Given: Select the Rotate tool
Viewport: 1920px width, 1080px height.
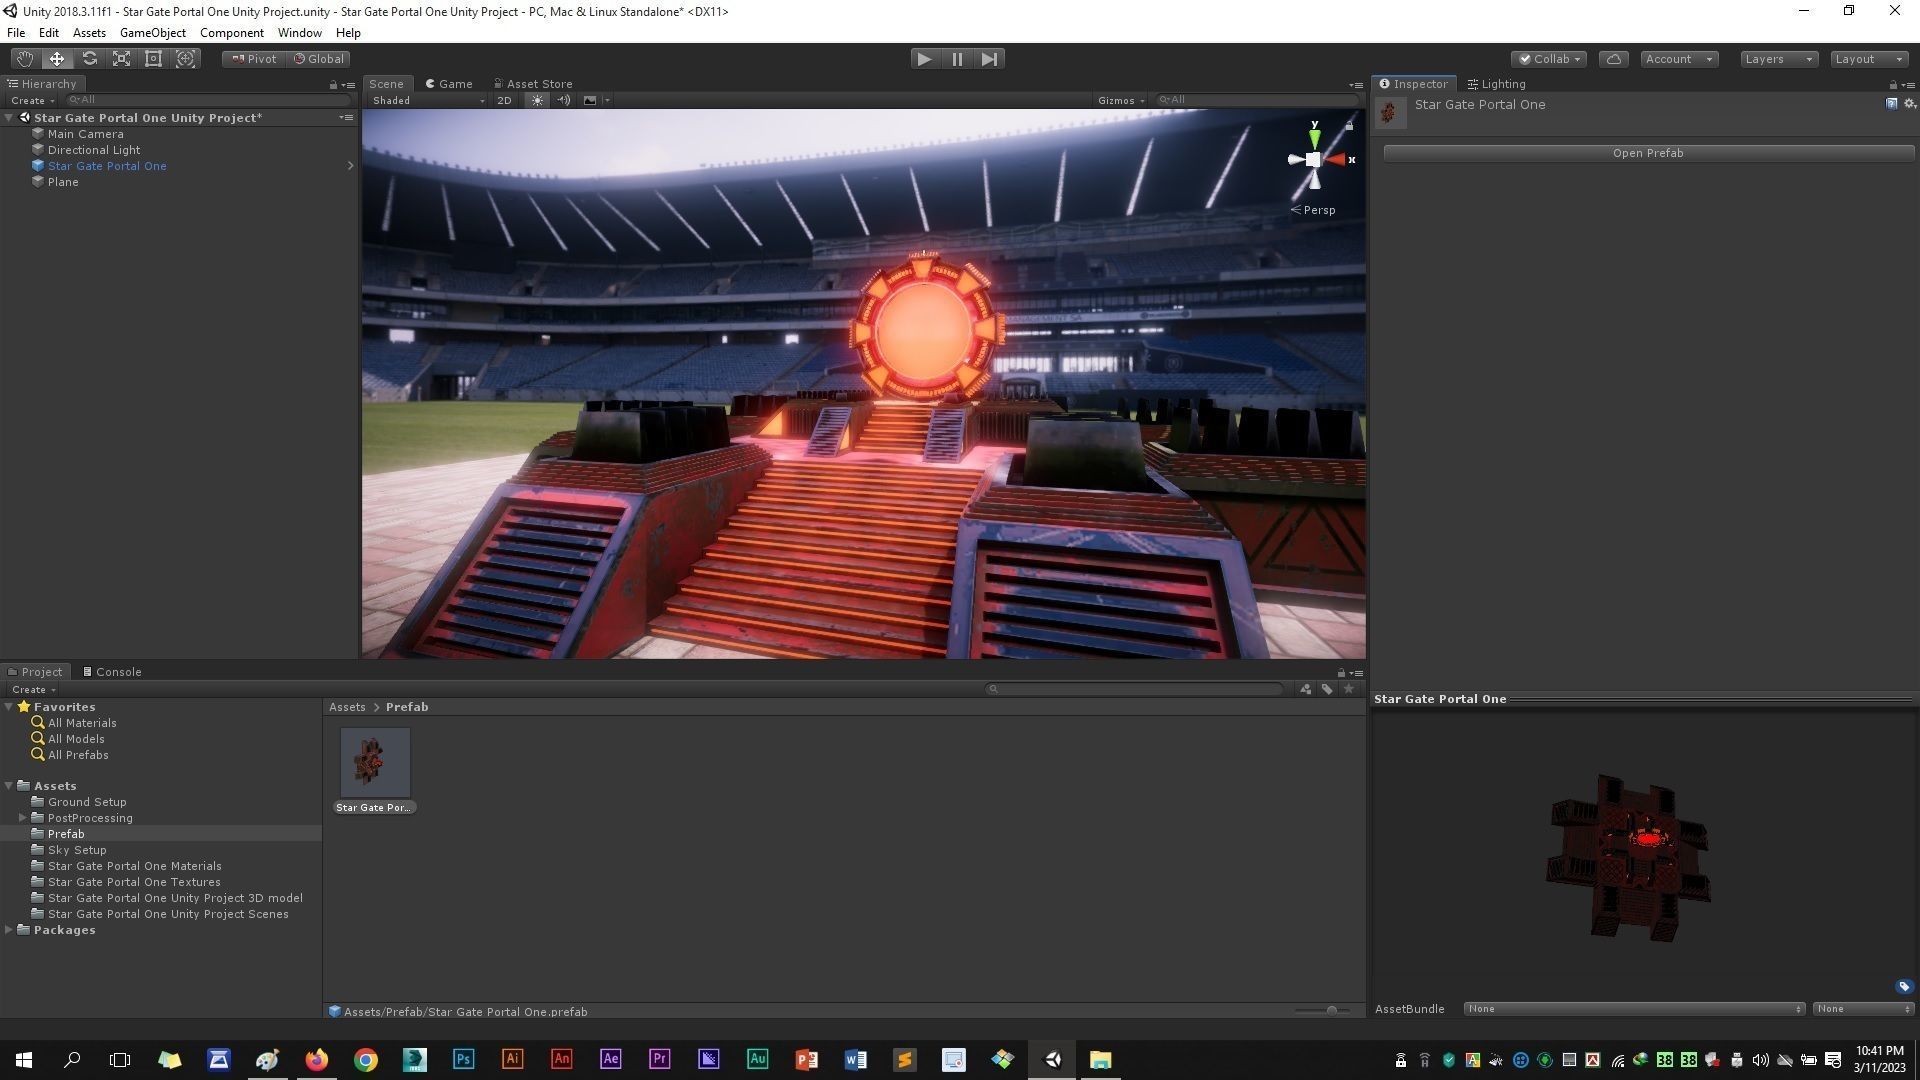Looking at the screenshot, I should 89,59.
